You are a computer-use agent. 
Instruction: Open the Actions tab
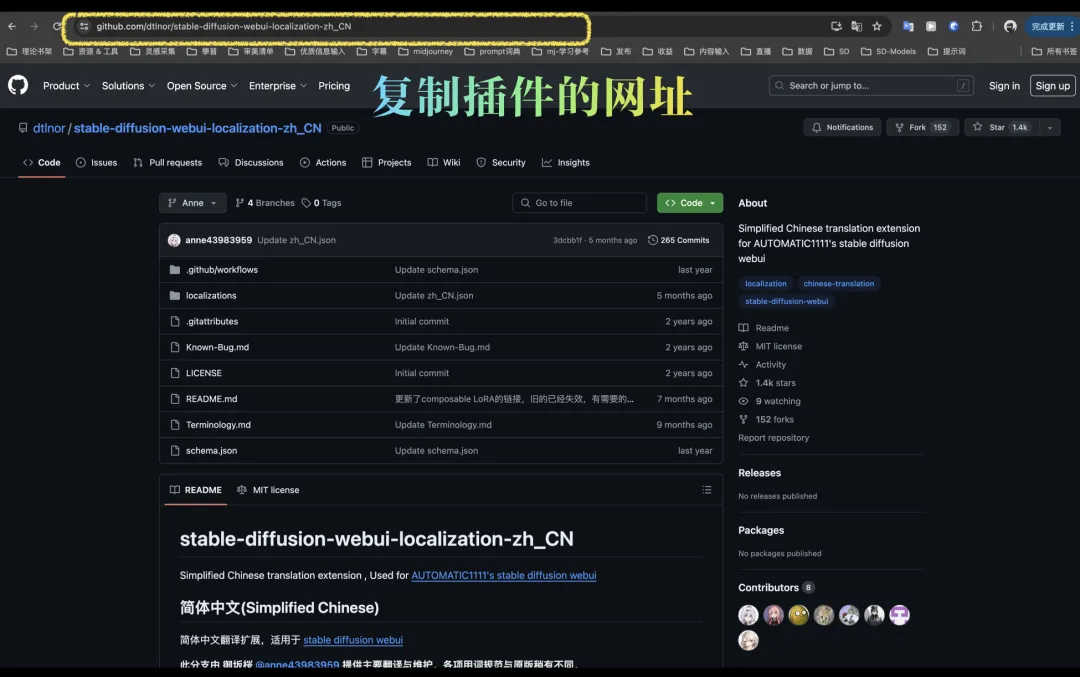click(x=323, y=163)
